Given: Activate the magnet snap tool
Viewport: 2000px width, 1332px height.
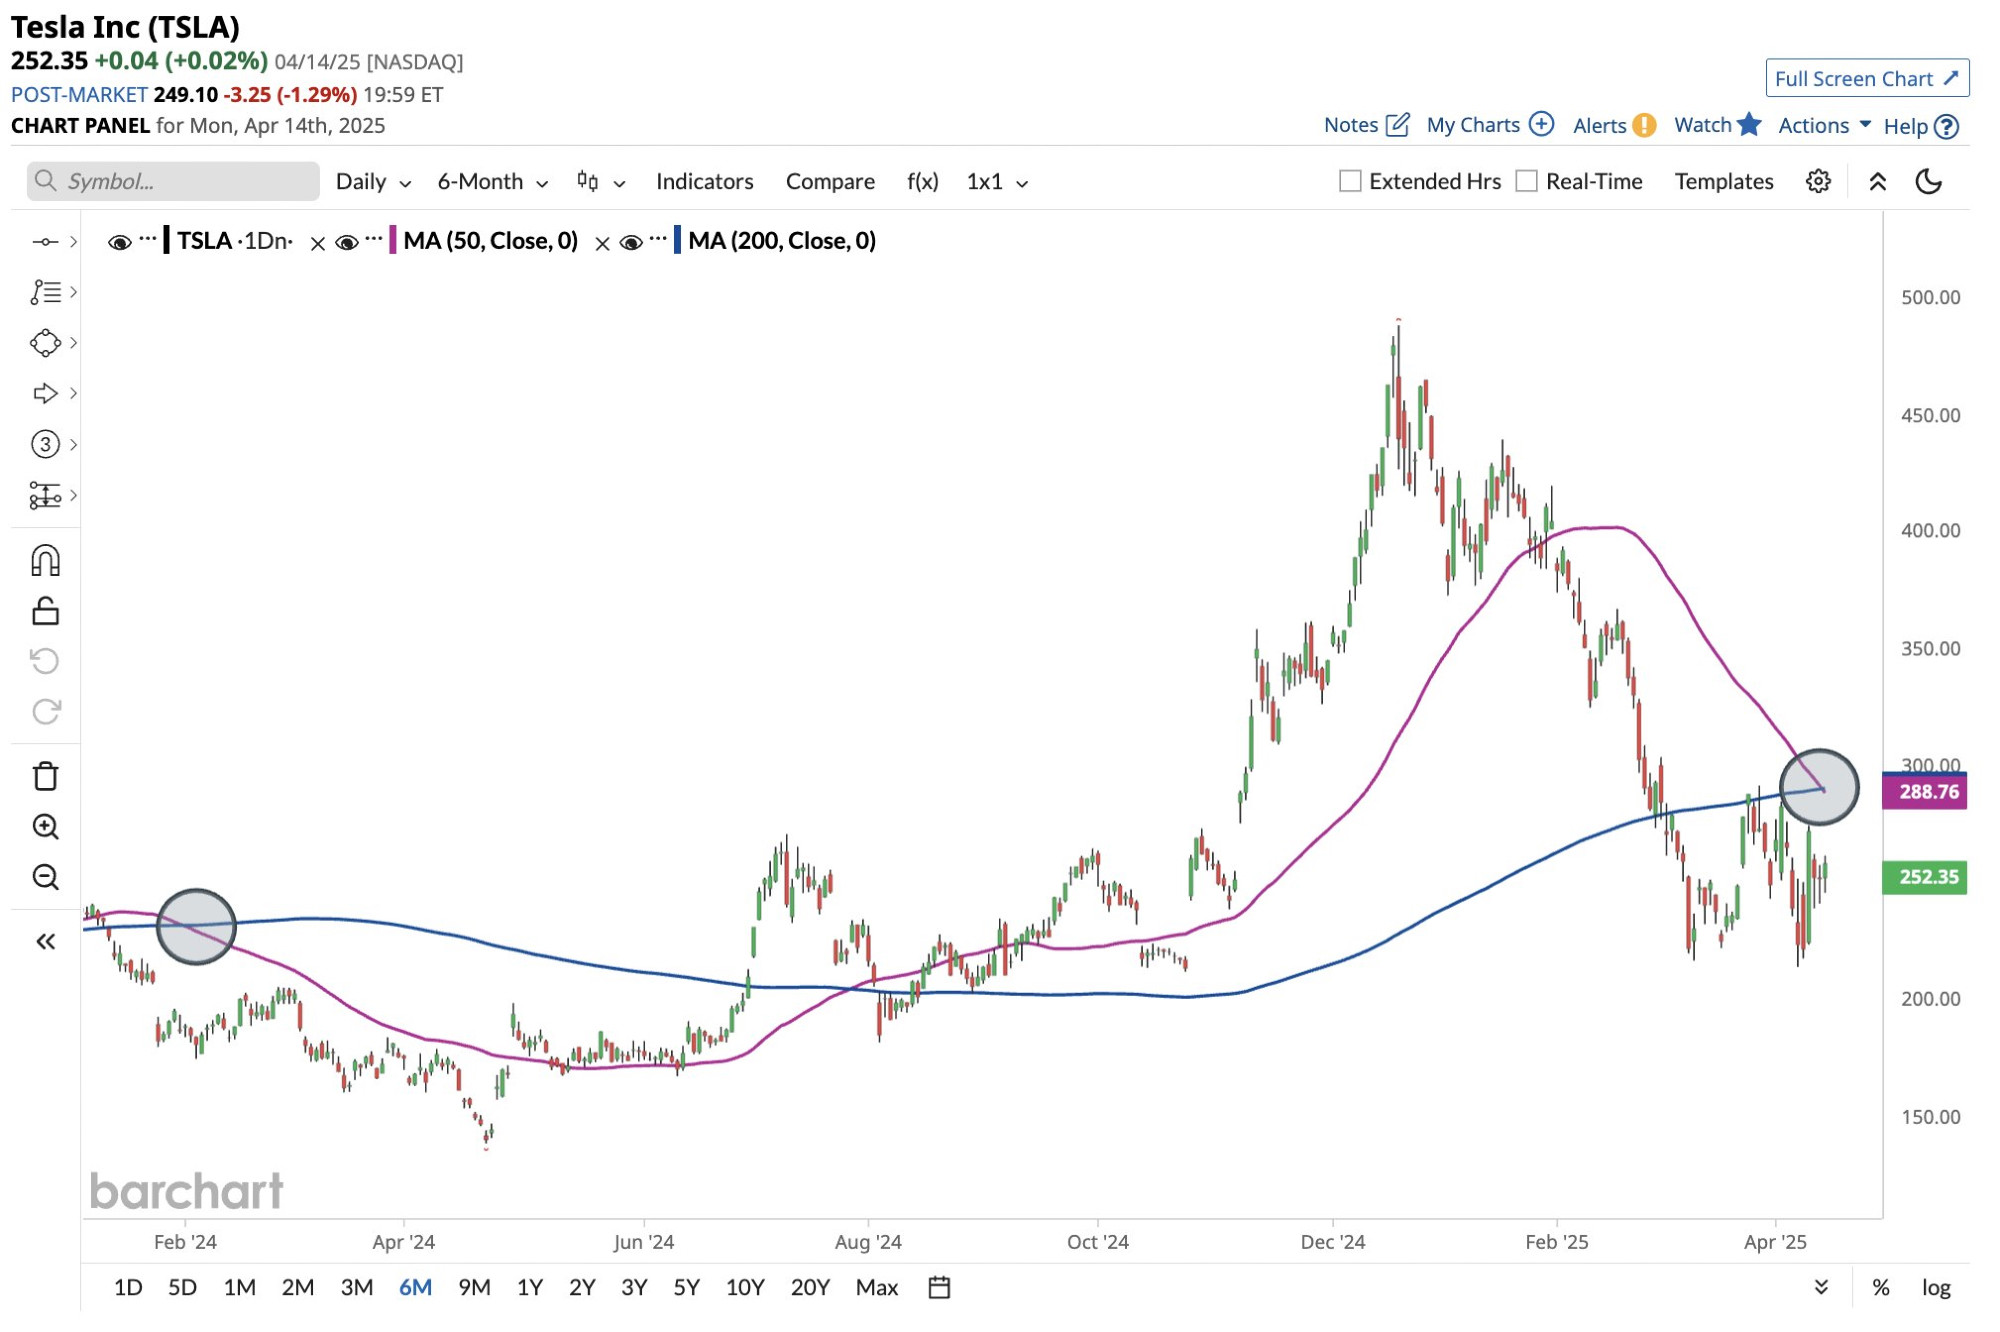Looking at the screenshot, I should (x=46, y=560).
